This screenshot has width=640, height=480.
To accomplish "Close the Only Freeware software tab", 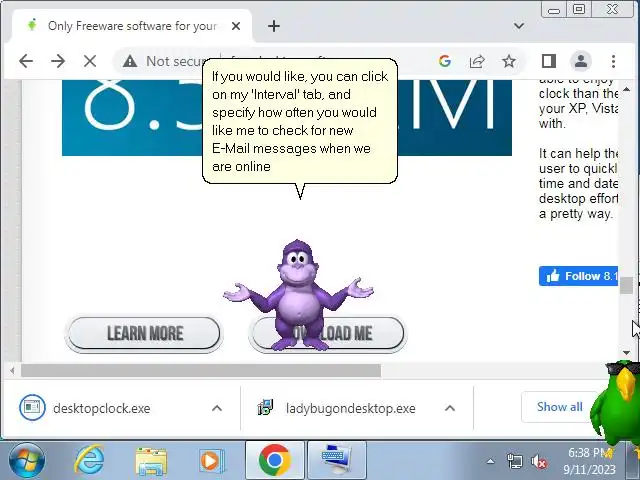I will (236, 26).
